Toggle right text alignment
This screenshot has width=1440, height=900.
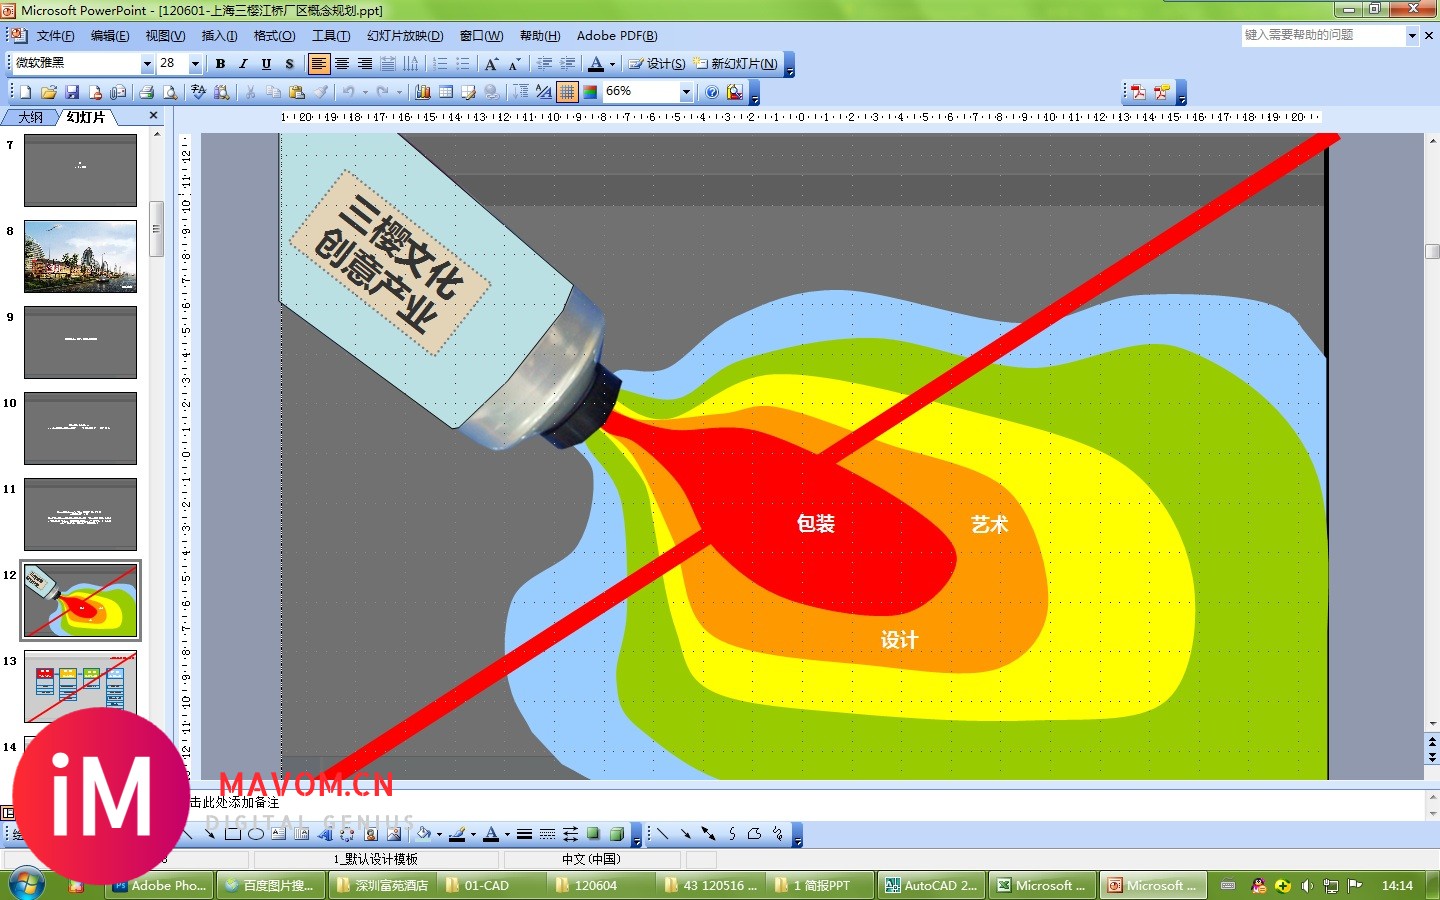[x=364, y=64]
